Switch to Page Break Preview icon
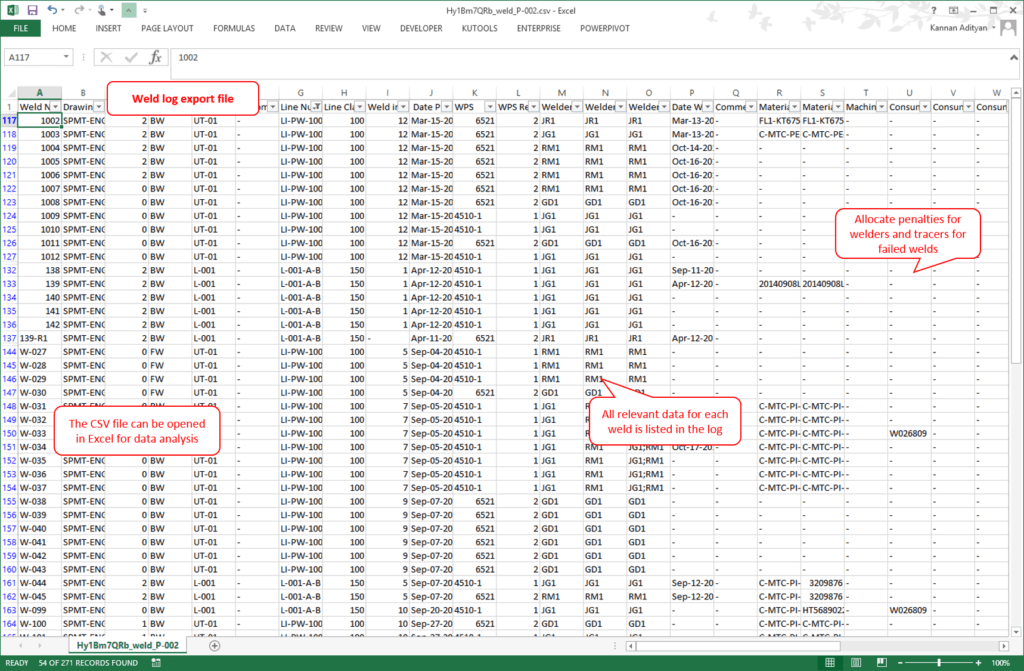1024x671 pixels. click(x=881, y=663)
